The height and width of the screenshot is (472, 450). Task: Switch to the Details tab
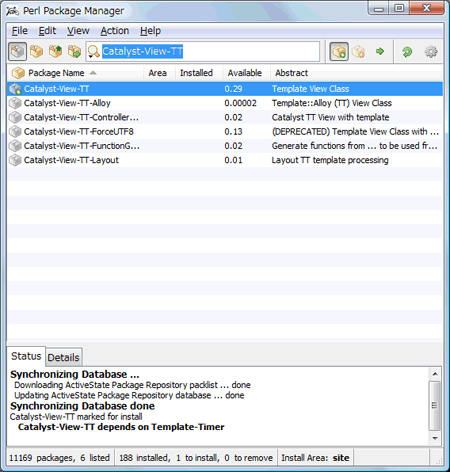(x=63, y=358)
